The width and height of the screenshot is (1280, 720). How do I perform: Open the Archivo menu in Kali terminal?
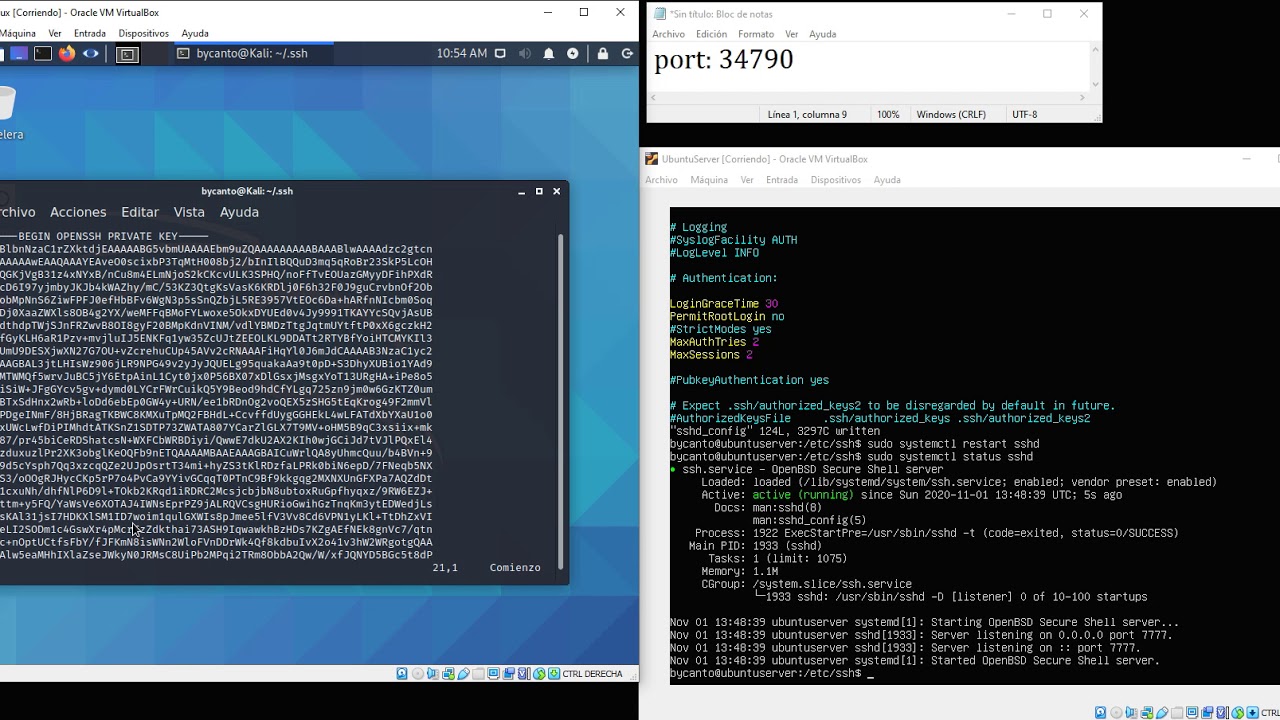click(x=17, y=212)
